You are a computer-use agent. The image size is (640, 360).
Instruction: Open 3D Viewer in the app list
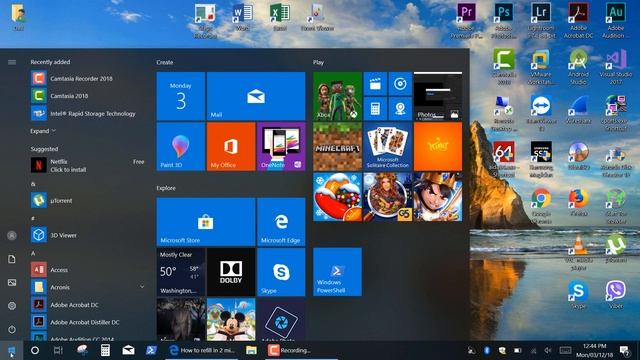pos(87,235)
